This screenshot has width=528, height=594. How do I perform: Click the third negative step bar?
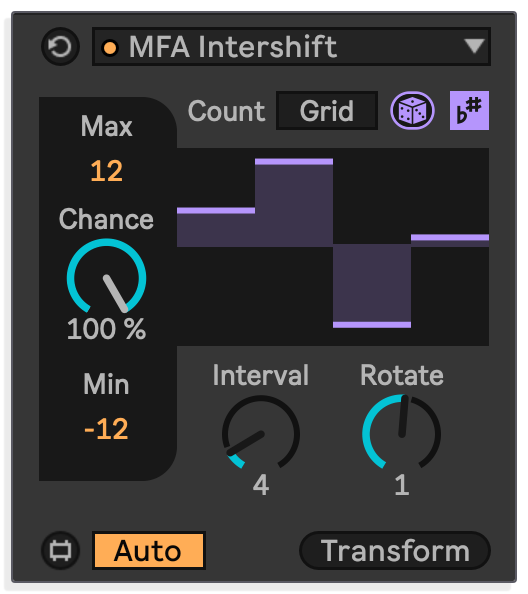(x=372, y=286)
